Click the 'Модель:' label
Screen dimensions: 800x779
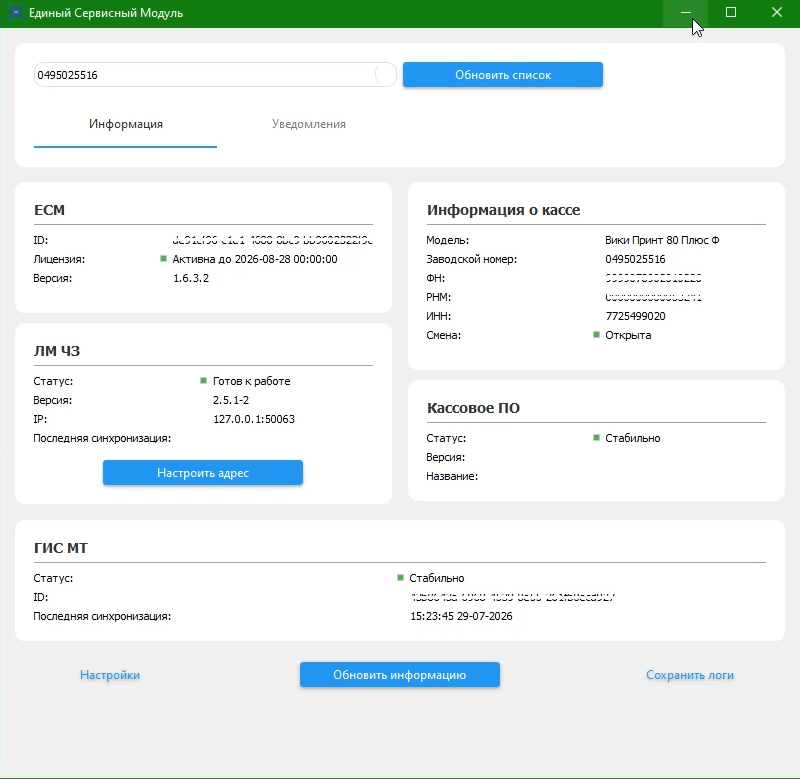click(447, 240)
